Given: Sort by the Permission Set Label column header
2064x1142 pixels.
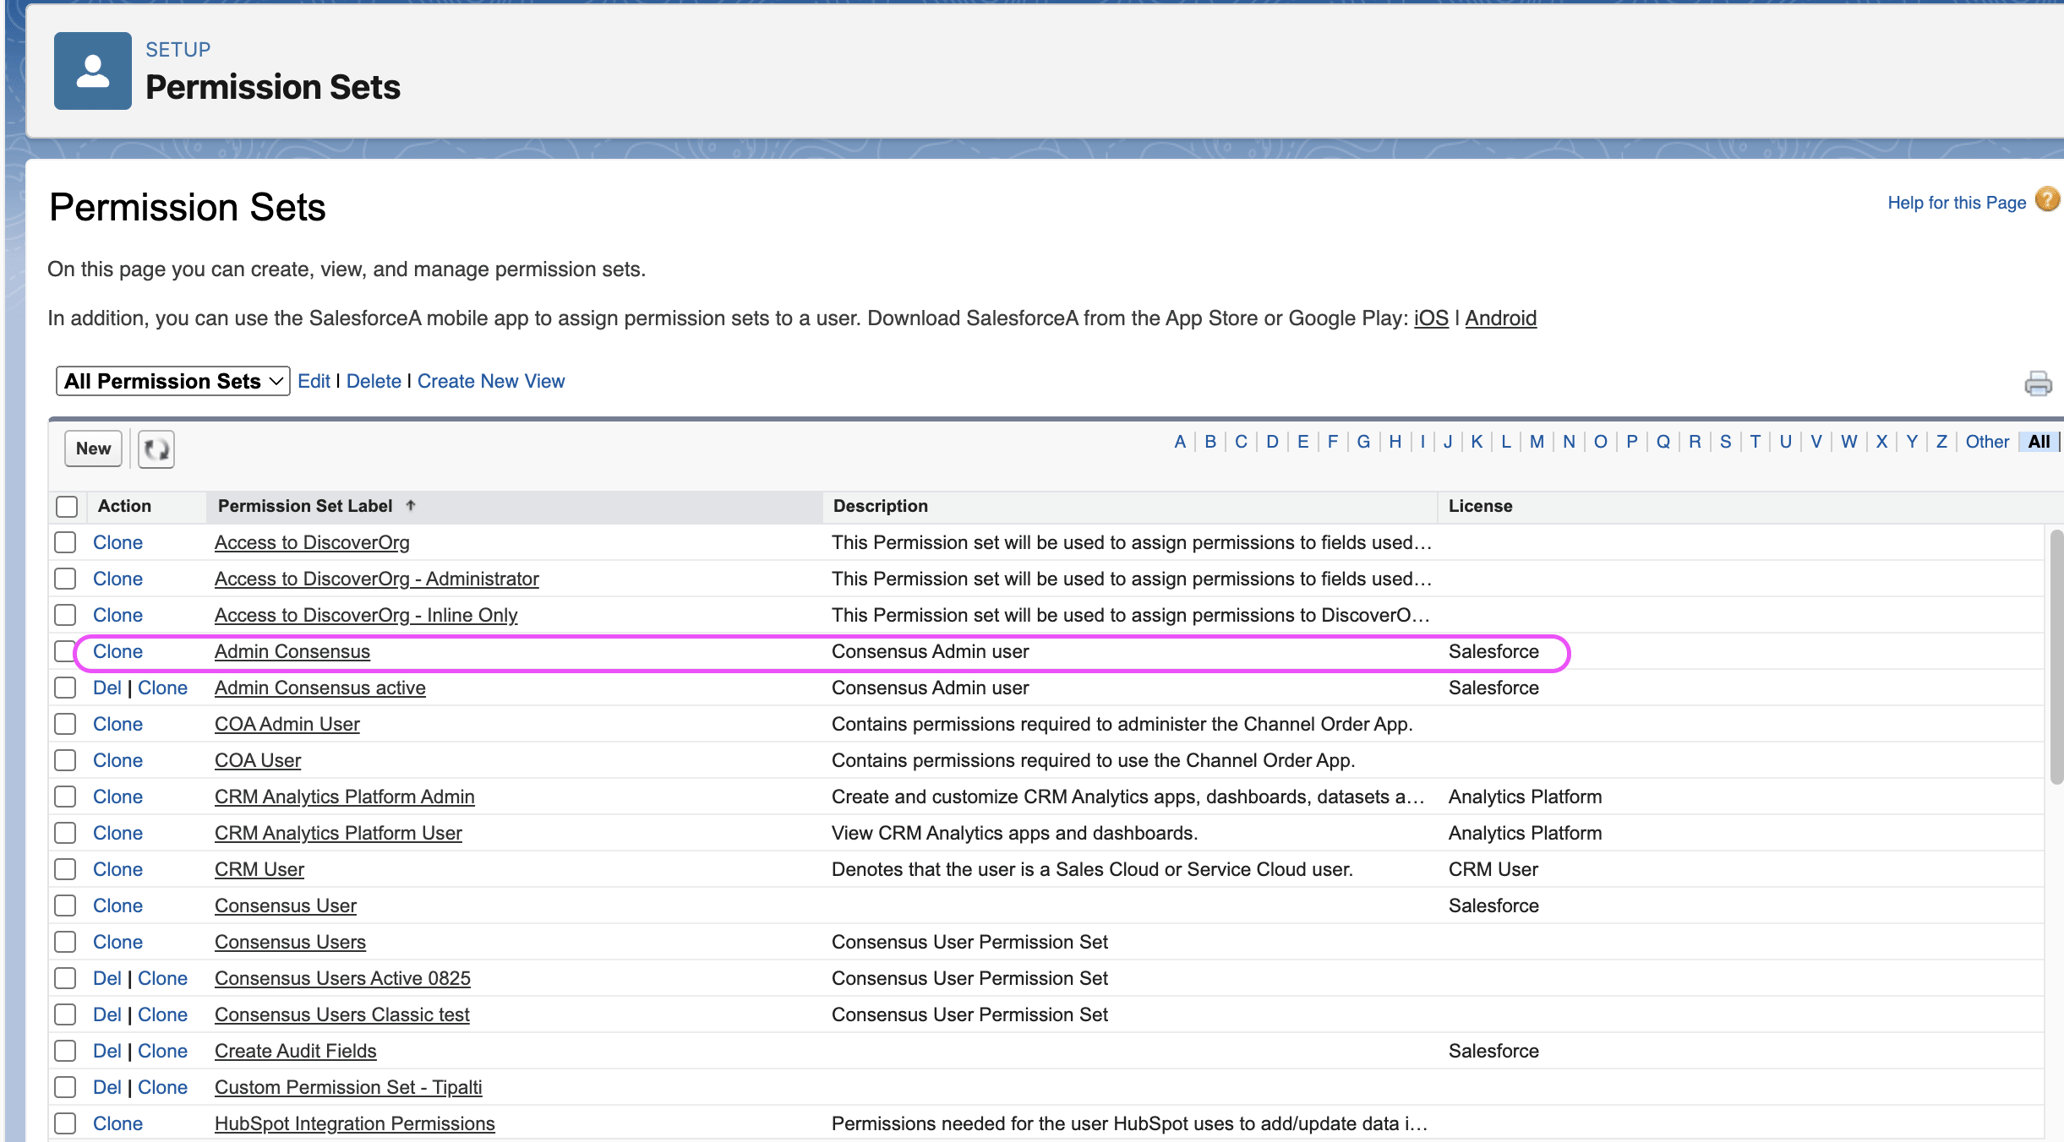Looking at the screenshot, I should pyautogui.click(x=305, y=506).
